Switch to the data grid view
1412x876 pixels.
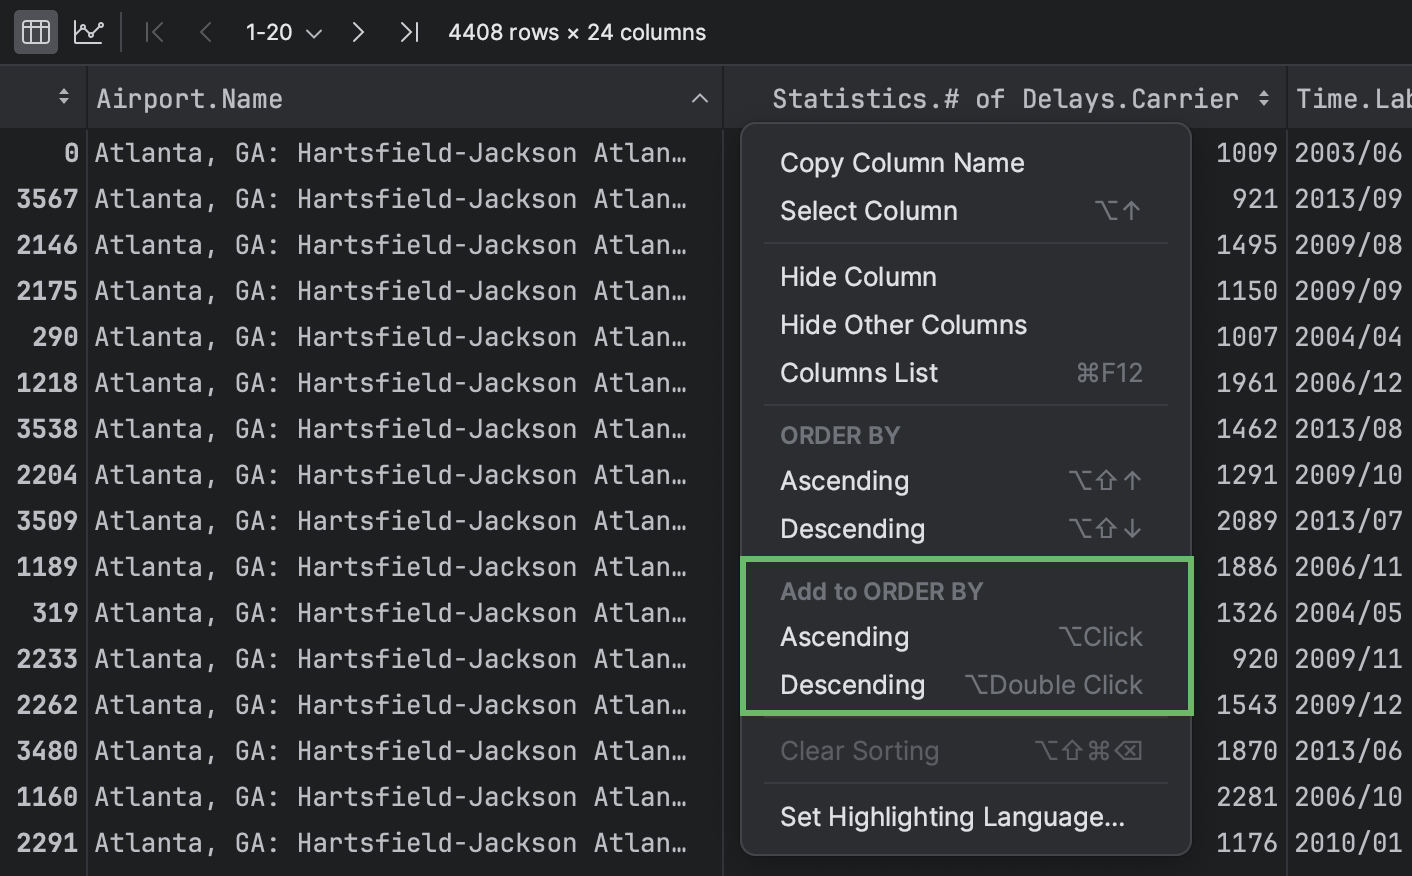35,31
